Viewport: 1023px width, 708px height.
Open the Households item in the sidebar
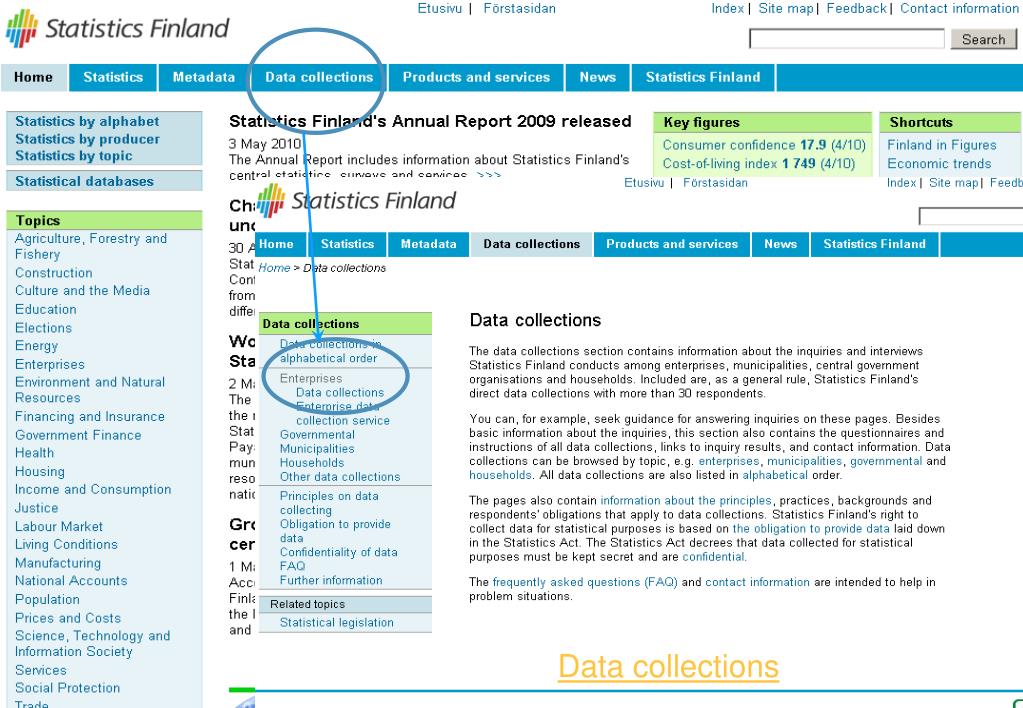(312, 463)
